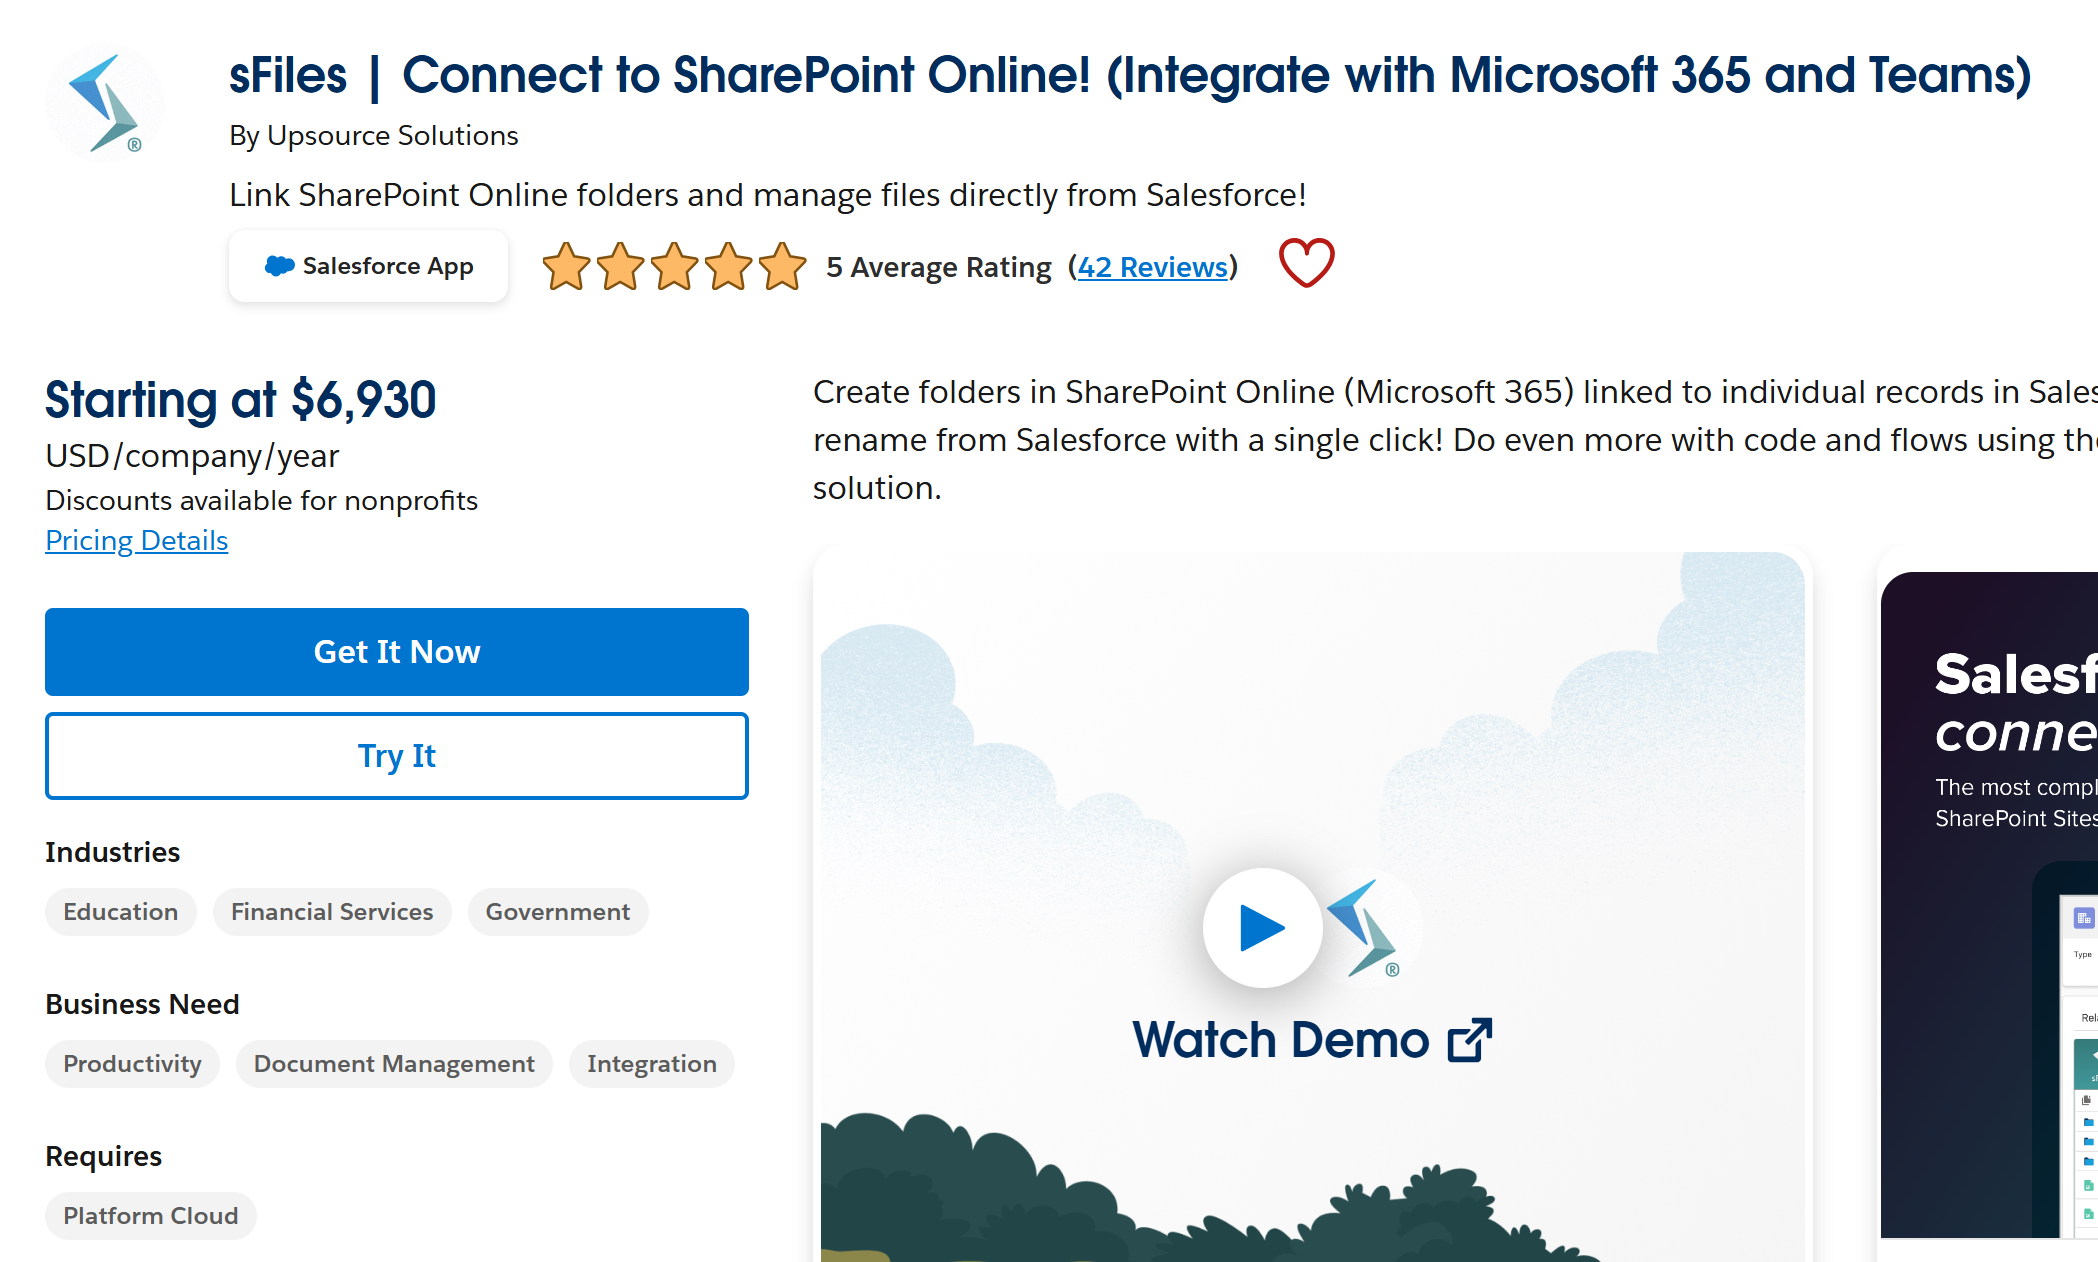The height and width of the screenshot is (1262, 2098).
Task: Click the Try It button
Action: [397, 756]
